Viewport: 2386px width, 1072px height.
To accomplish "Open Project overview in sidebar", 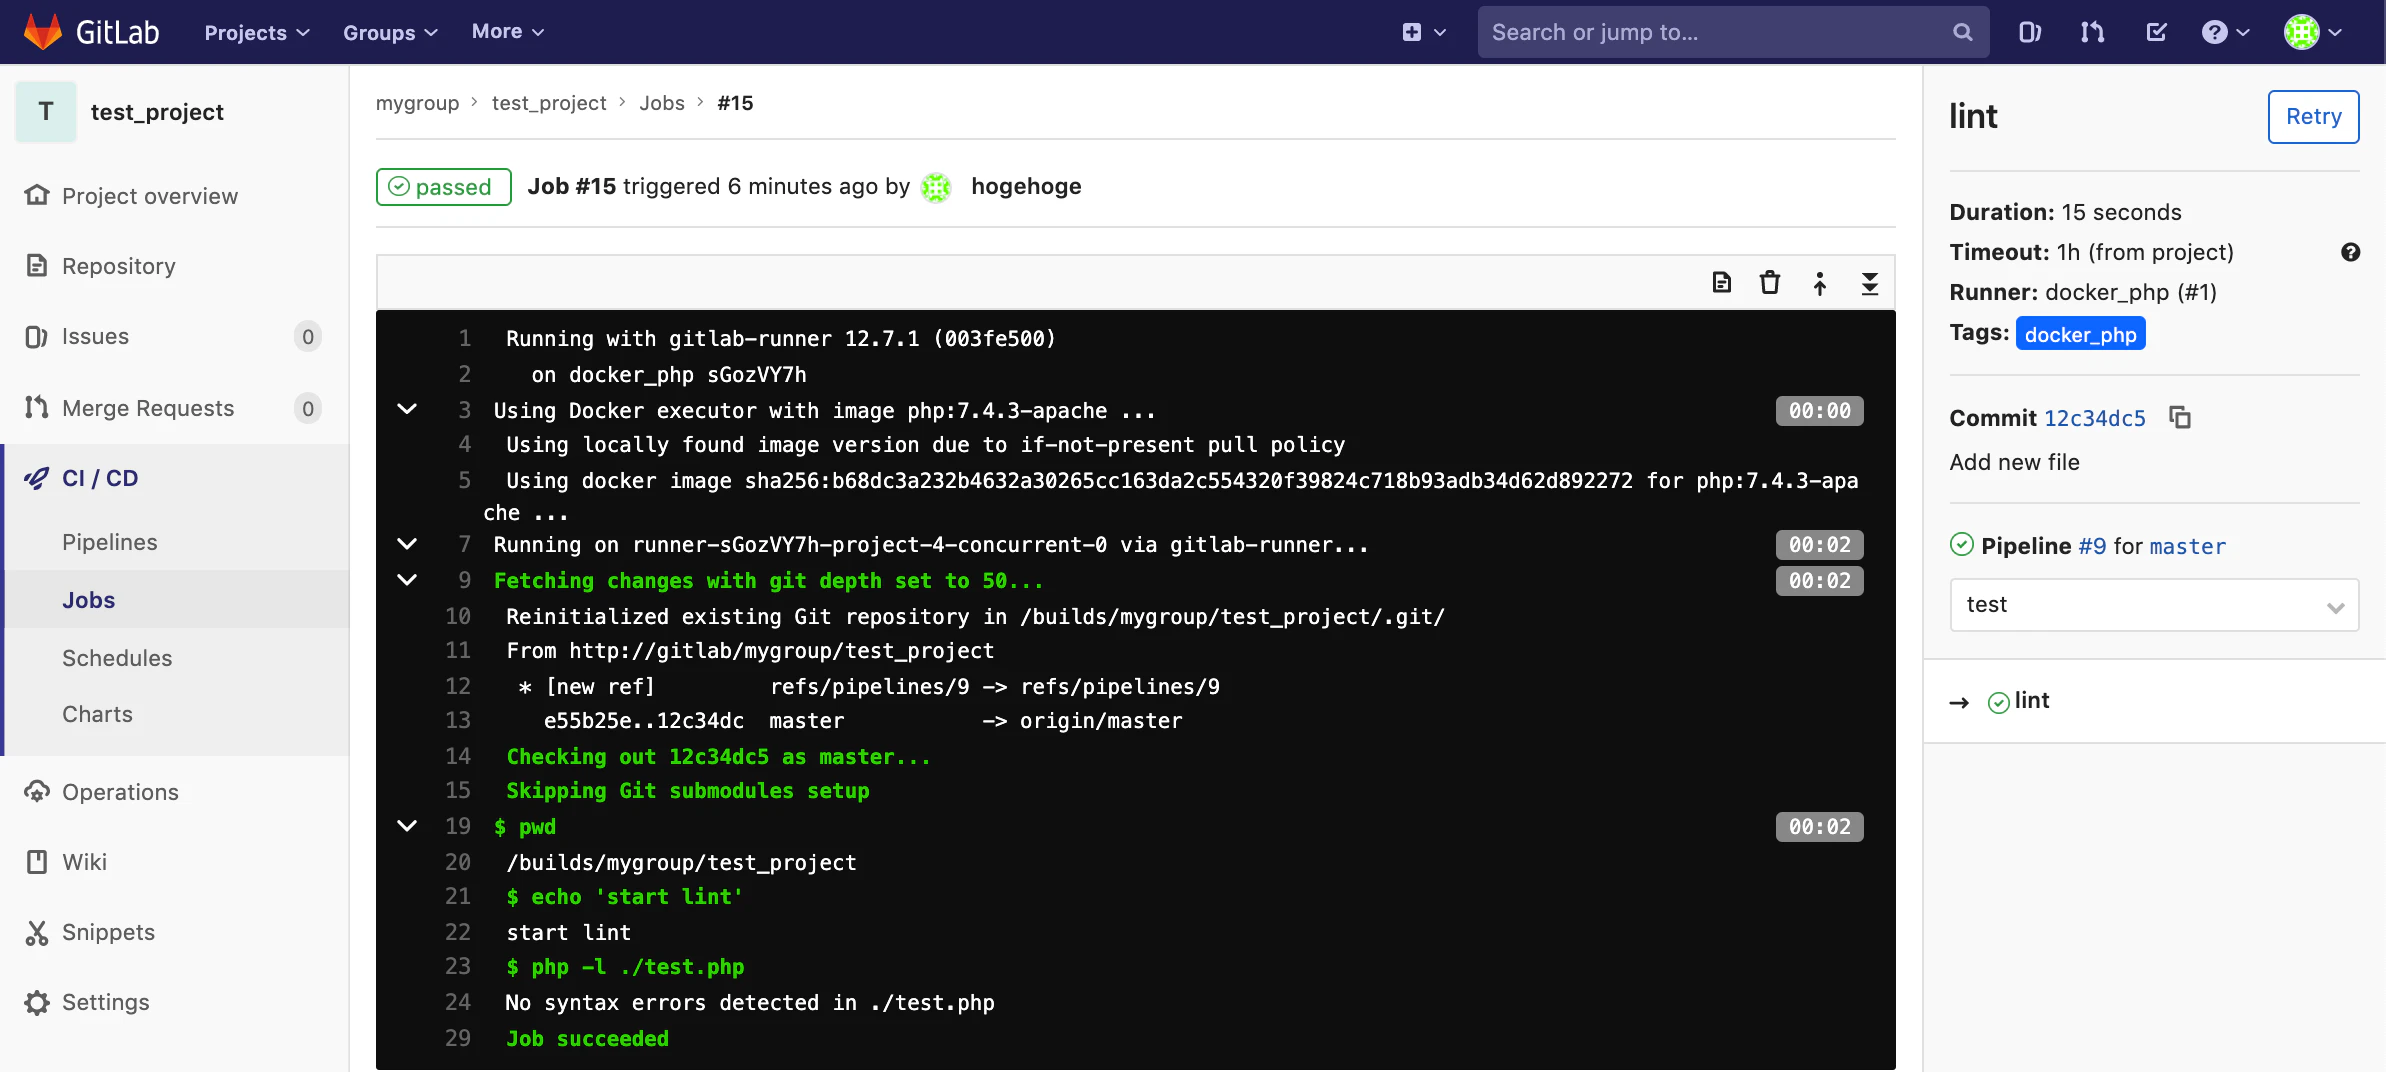I will [150, 196].
